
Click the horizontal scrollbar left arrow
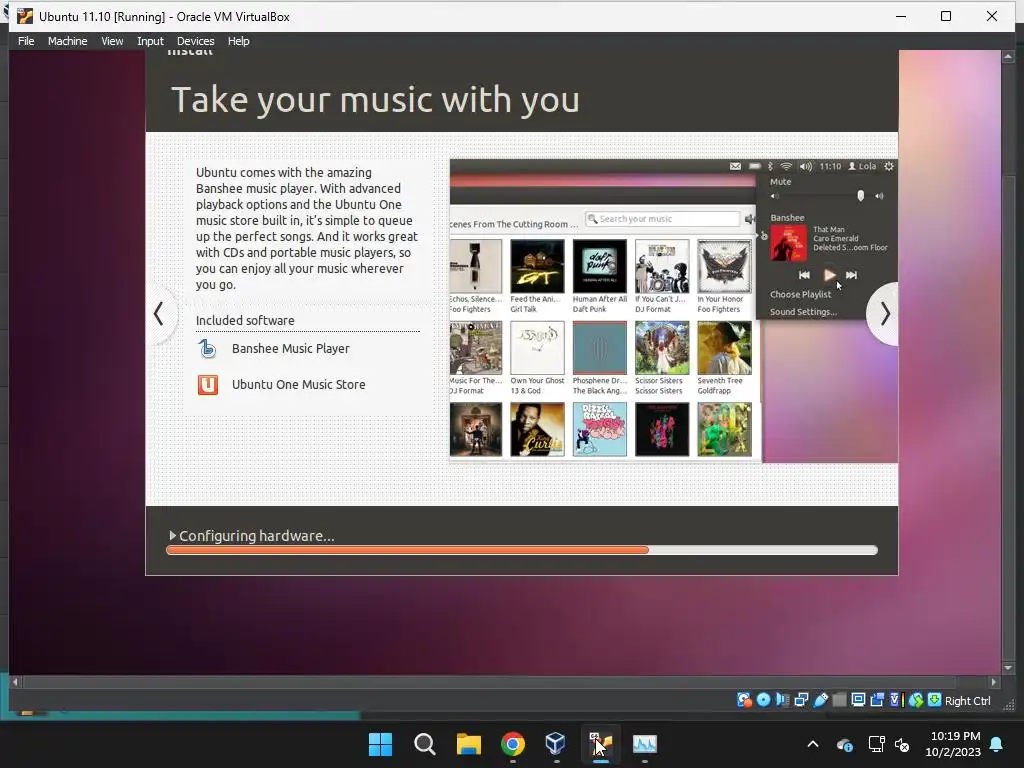click(x=15, y=682)
